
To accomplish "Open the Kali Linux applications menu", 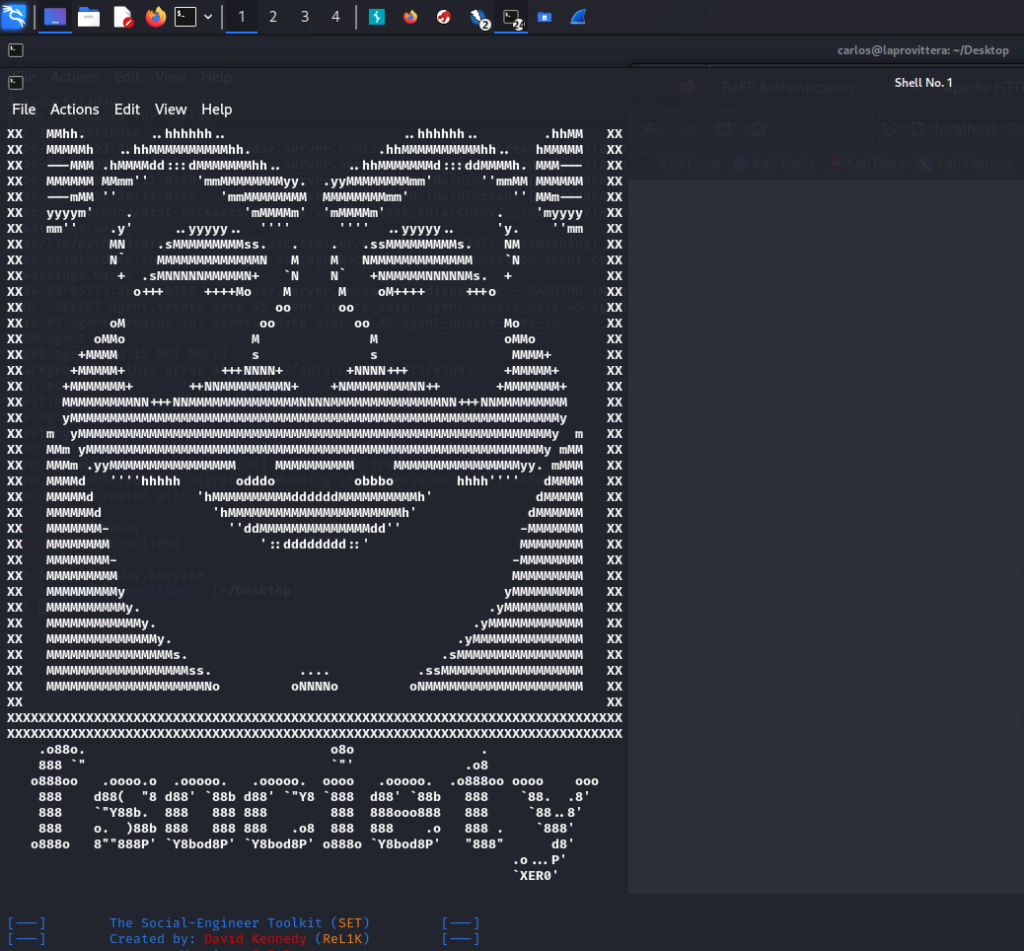I will pyautogui.click(x=14, y=16).
